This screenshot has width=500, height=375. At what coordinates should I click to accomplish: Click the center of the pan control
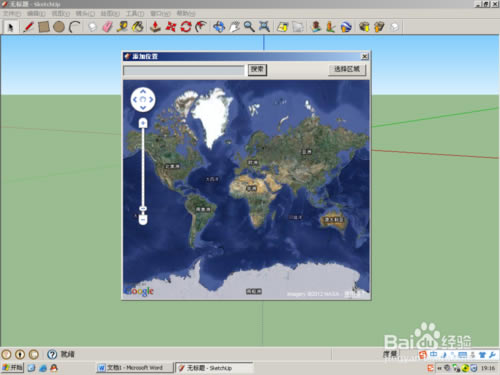143,99
